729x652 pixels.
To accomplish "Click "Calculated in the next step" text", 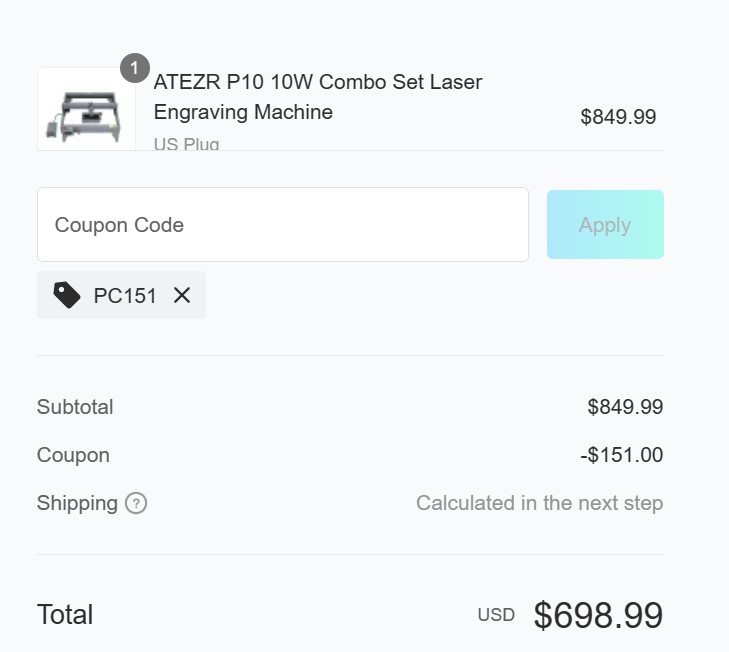I will 539,503.
